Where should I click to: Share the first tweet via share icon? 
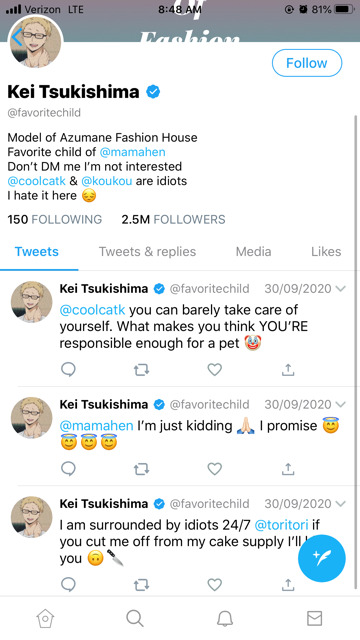[288, 370]
